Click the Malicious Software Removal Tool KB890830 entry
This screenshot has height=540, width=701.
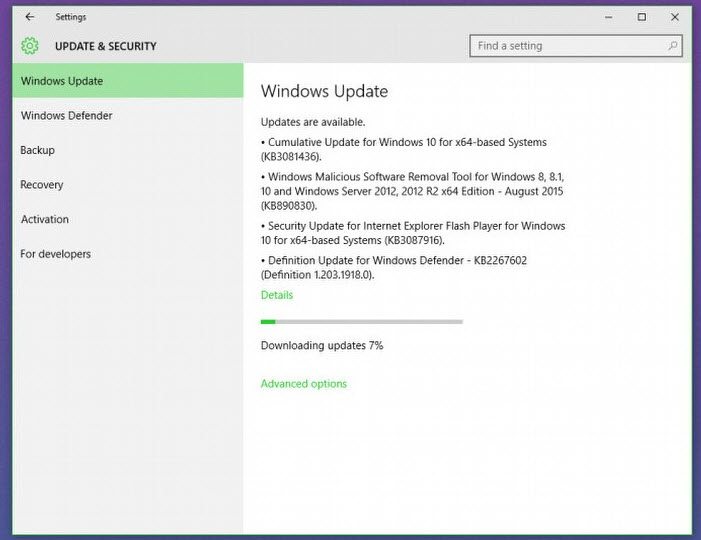point(412,191)
